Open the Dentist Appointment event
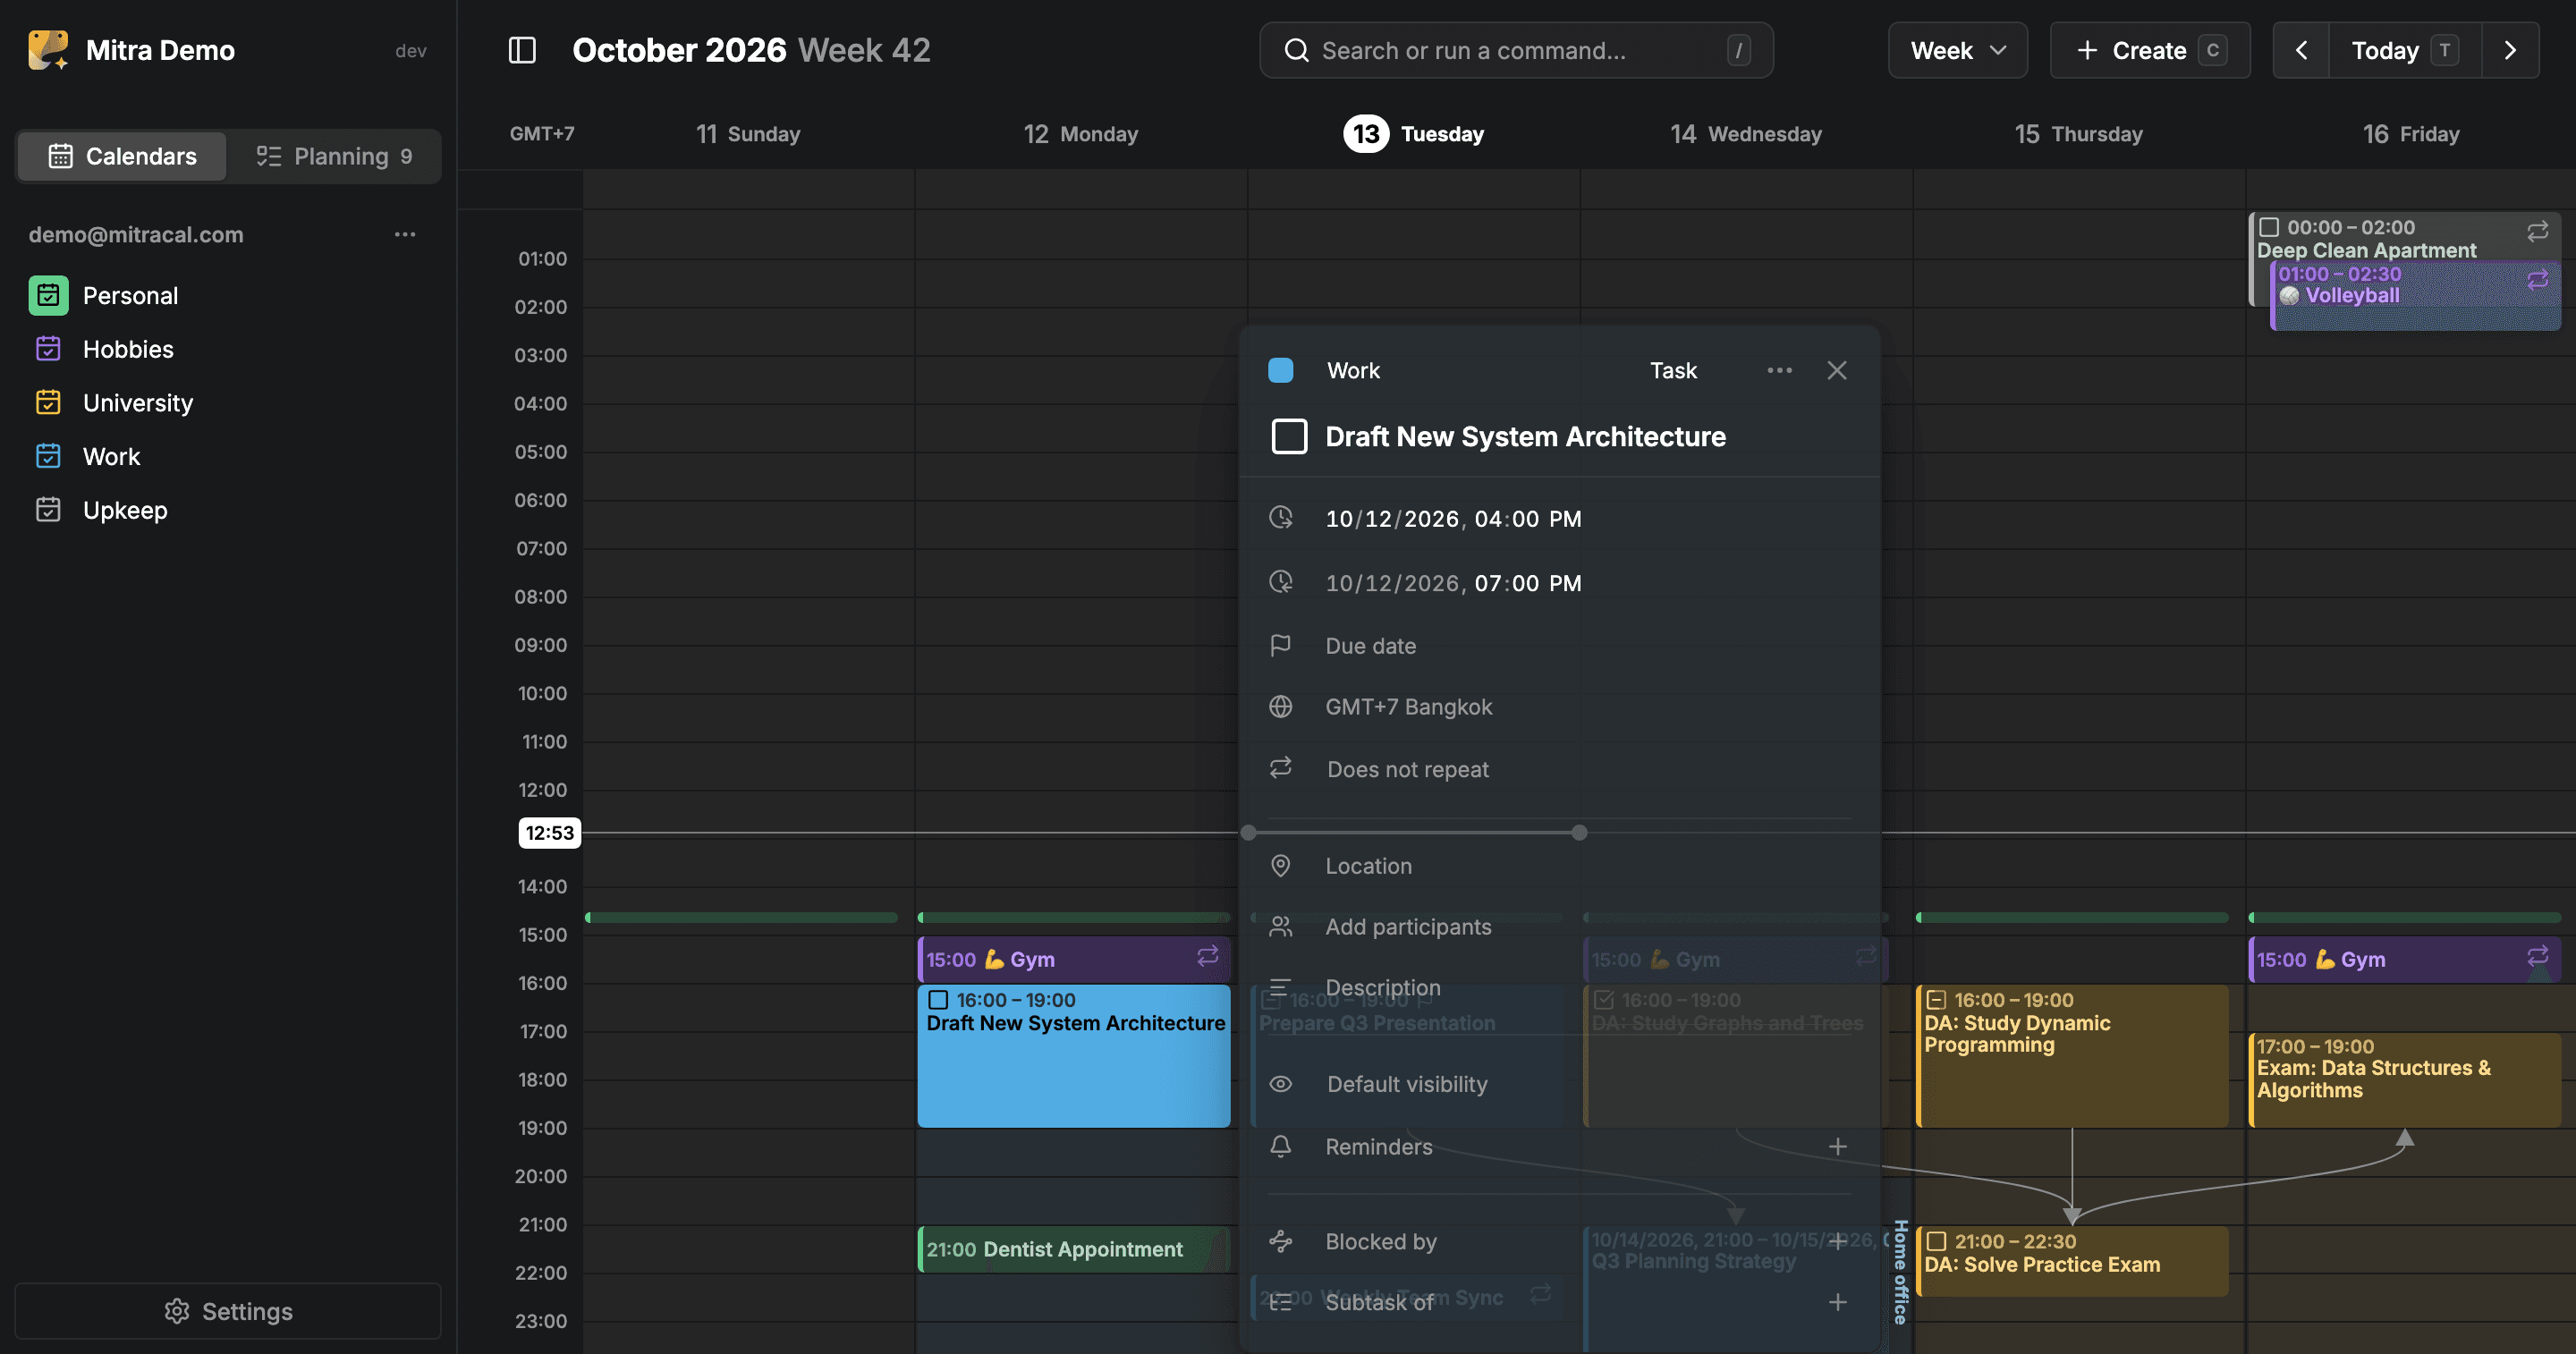The height and width of the screenshot is (1354, 2576). point(1073,1249)
